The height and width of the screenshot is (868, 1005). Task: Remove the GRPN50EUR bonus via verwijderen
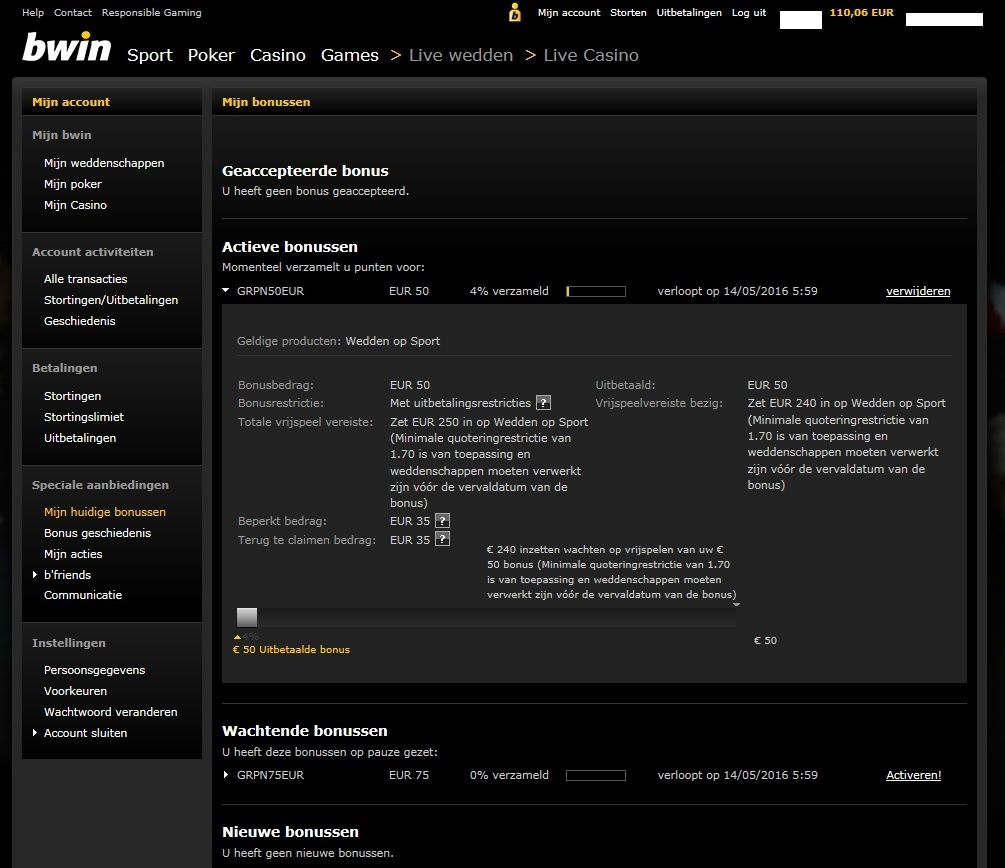(x=918, y=291)
